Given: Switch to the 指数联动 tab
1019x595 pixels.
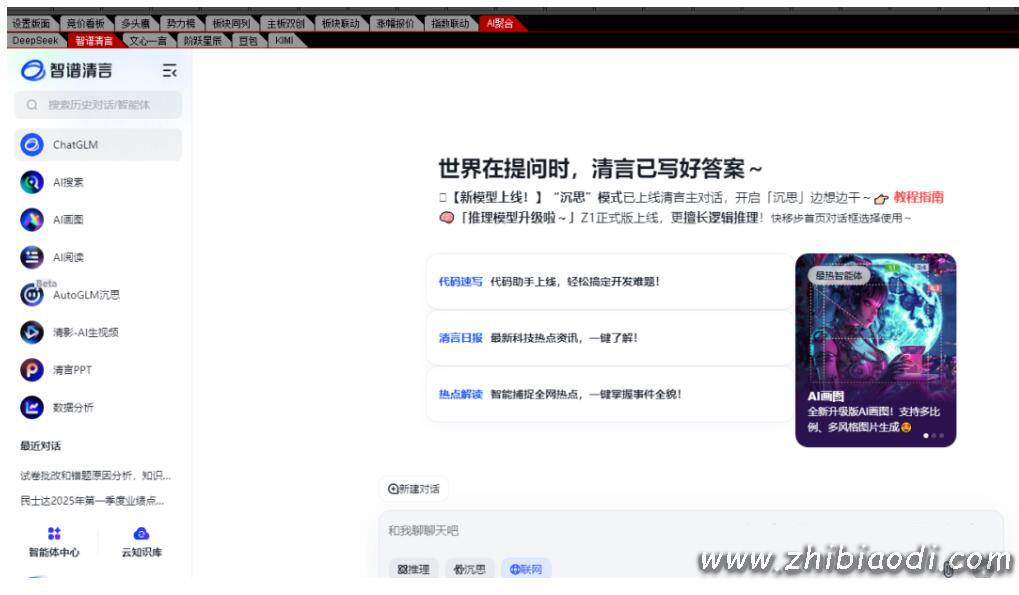Looking at the screenshot, I should click(450, 23).
